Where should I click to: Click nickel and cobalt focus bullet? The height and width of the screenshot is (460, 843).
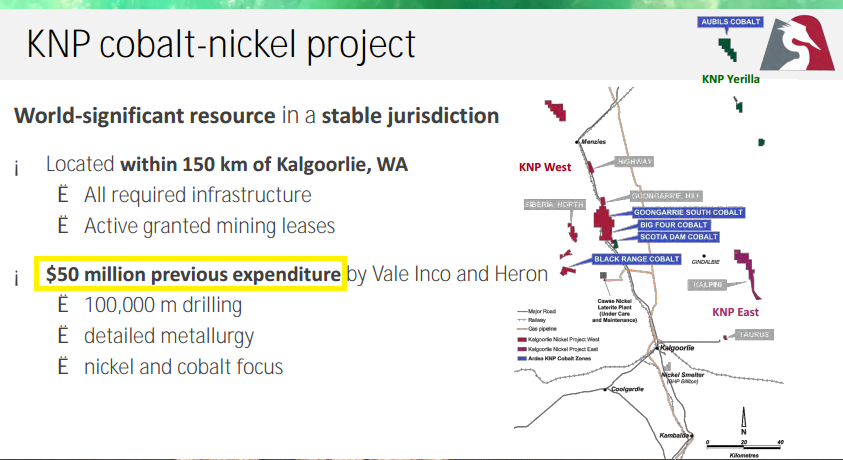pyautogui.click(x=183, y=367)
